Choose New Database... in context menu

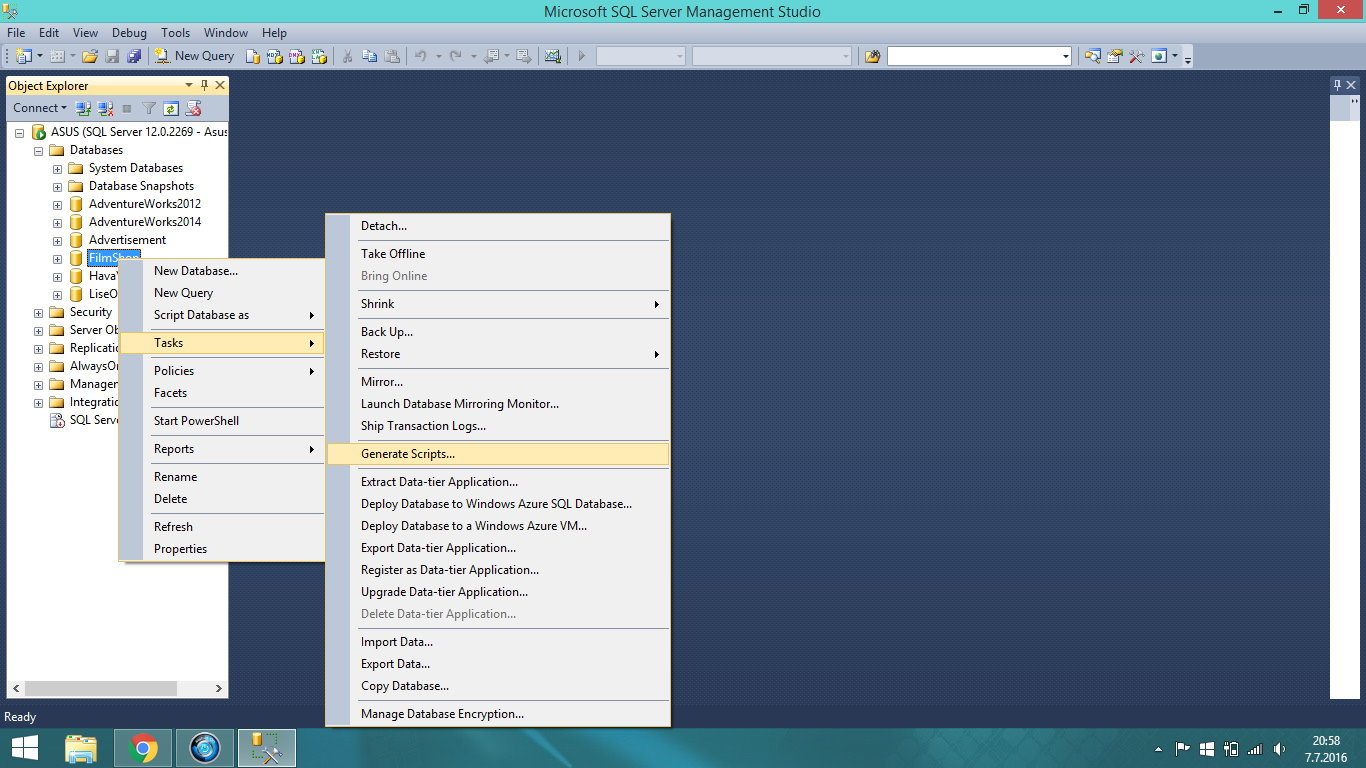coord(222,271)
